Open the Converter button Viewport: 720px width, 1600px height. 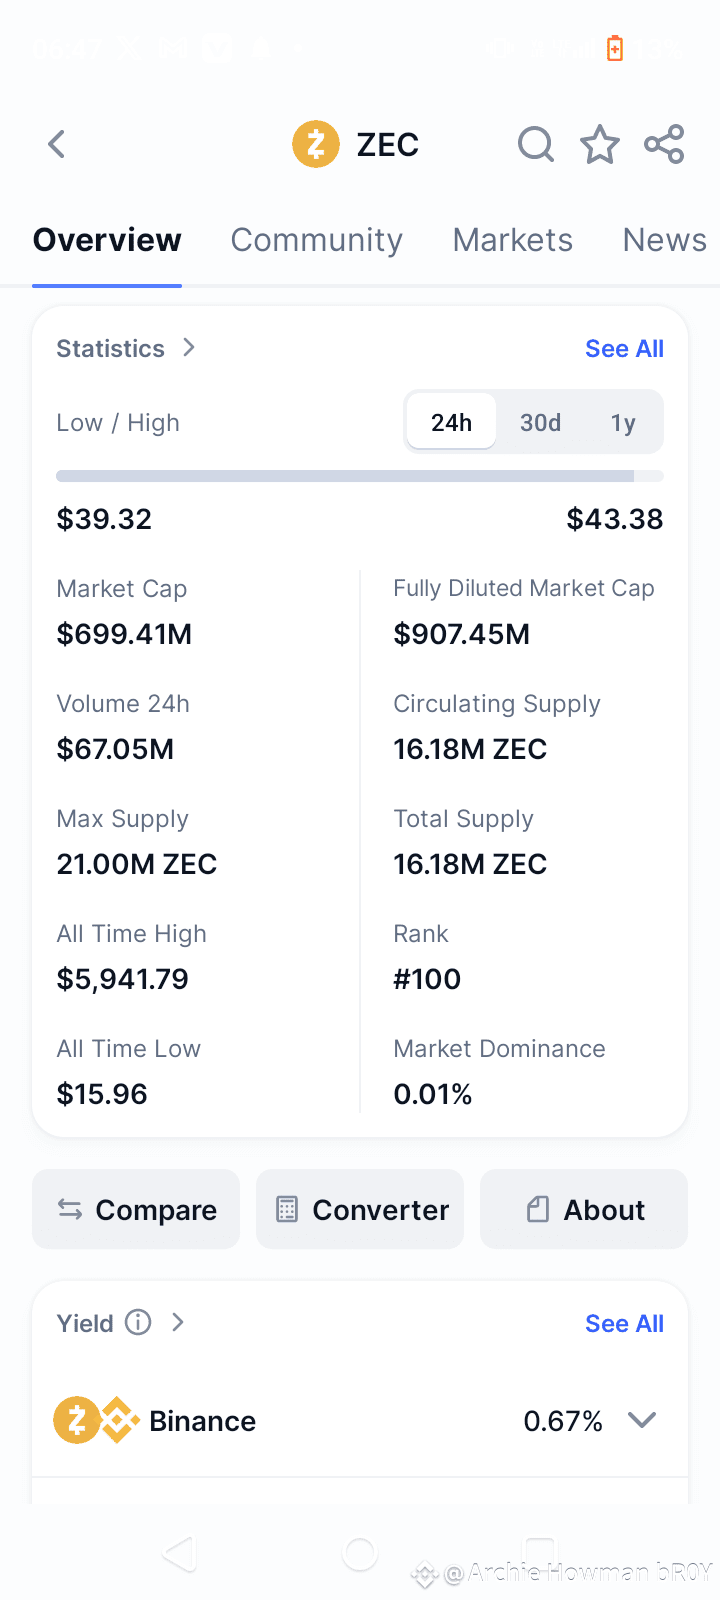(x=360, y=1209)
